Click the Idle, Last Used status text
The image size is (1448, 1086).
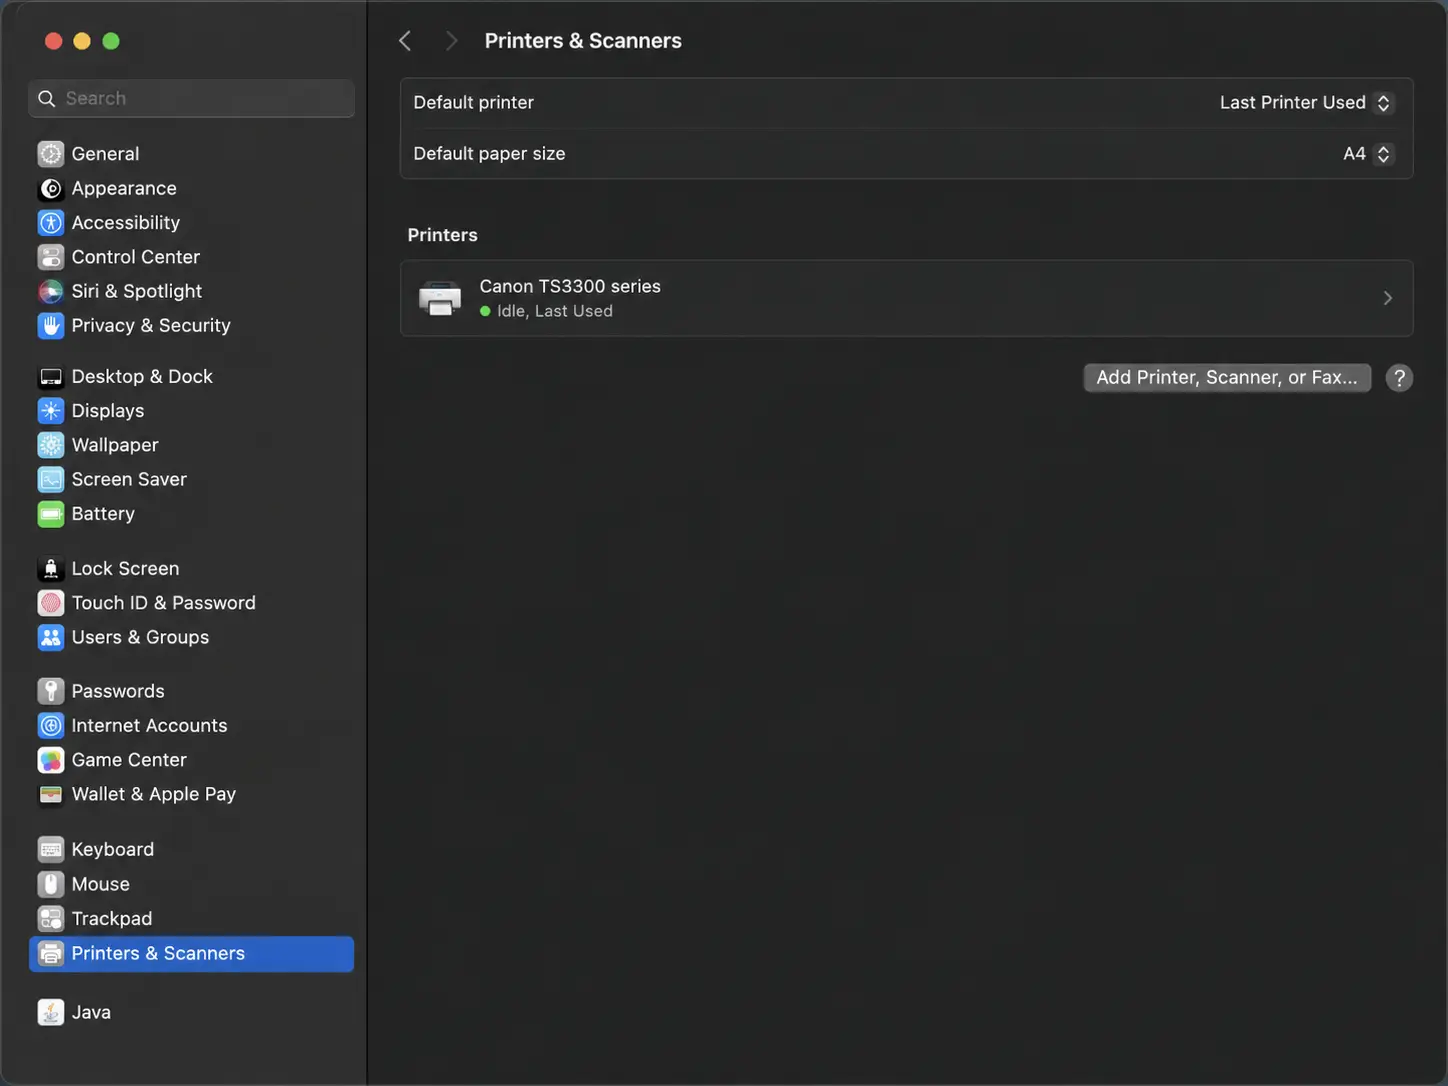click(555, 311)
